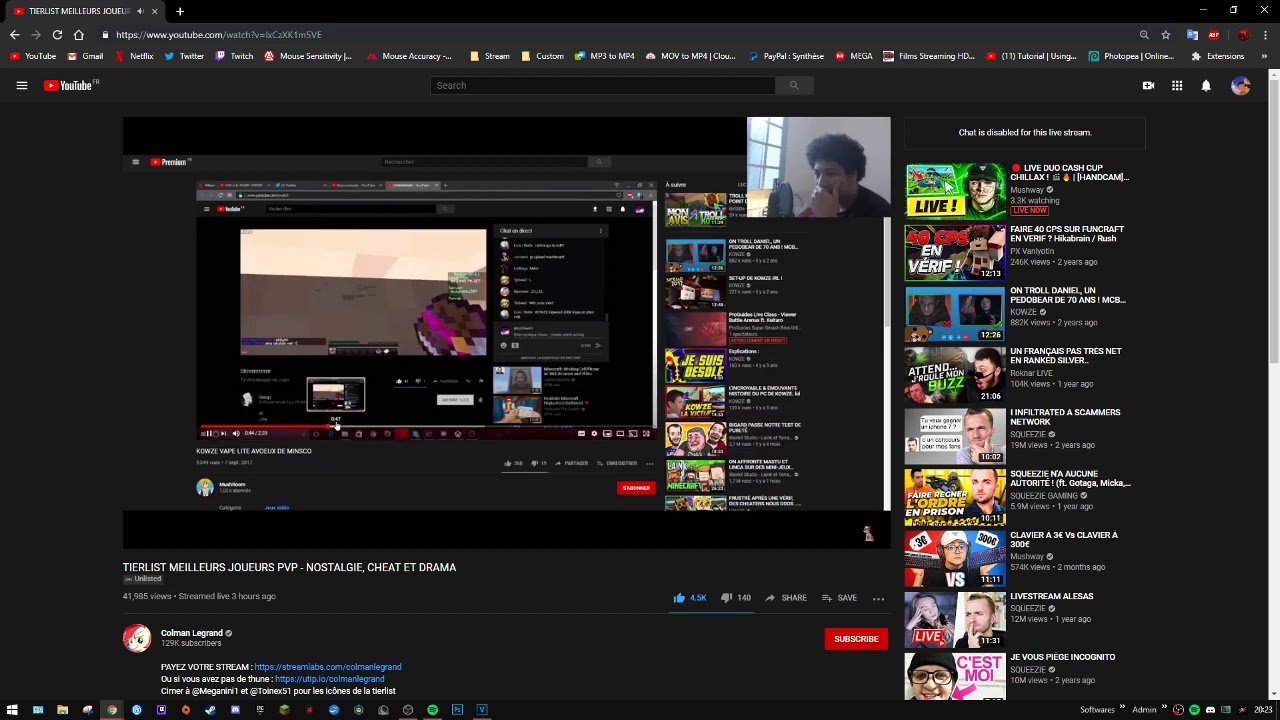
Task: Click the Translate extension icon in toolbar
Action: [1192, 35]
